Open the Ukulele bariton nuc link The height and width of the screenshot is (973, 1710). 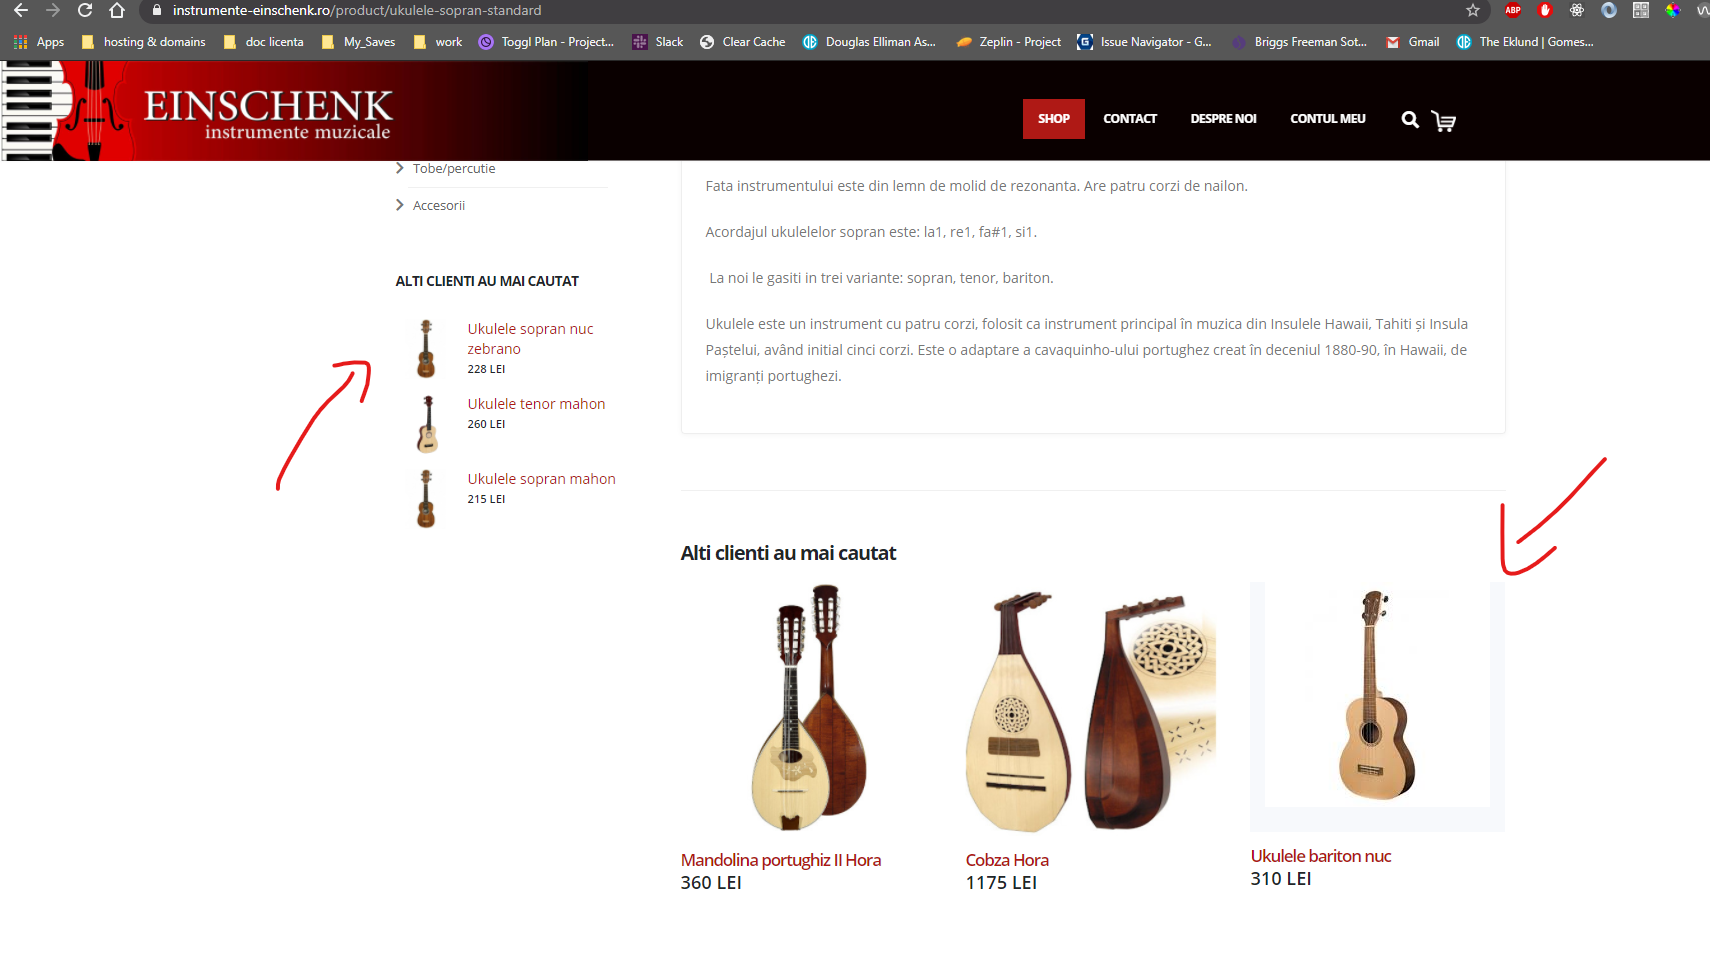1321,856
